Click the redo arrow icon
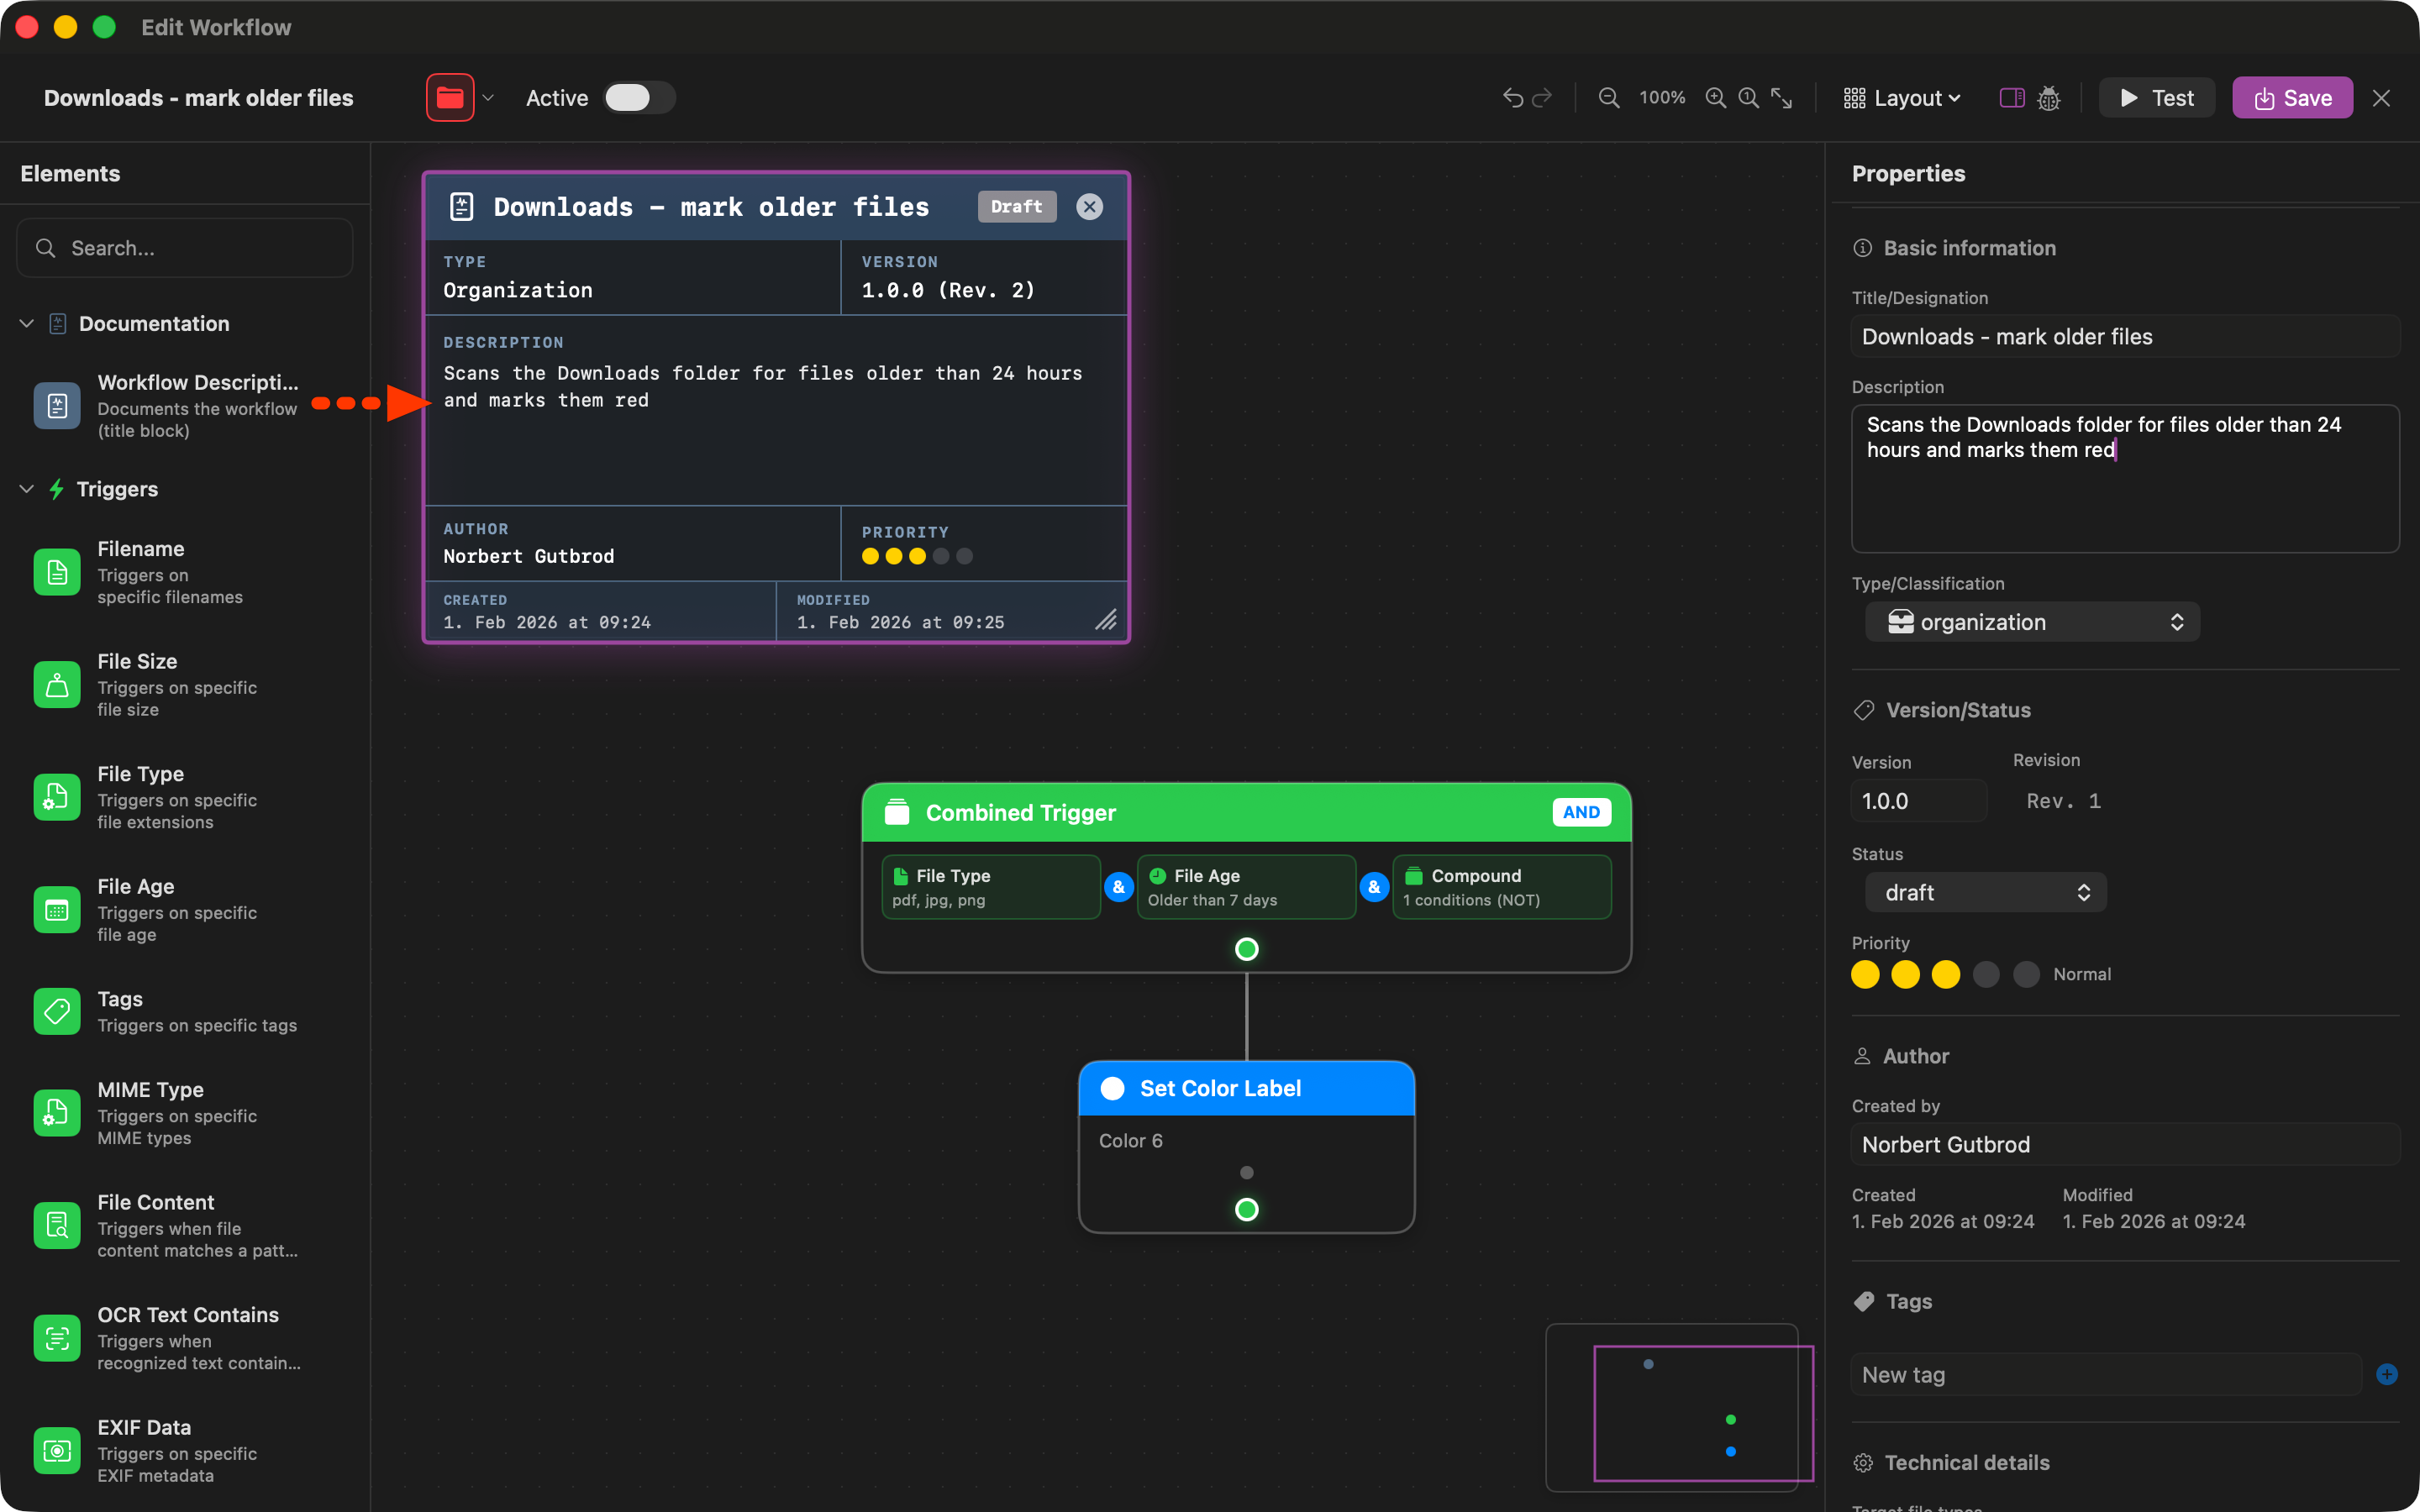 point(1543,98)
